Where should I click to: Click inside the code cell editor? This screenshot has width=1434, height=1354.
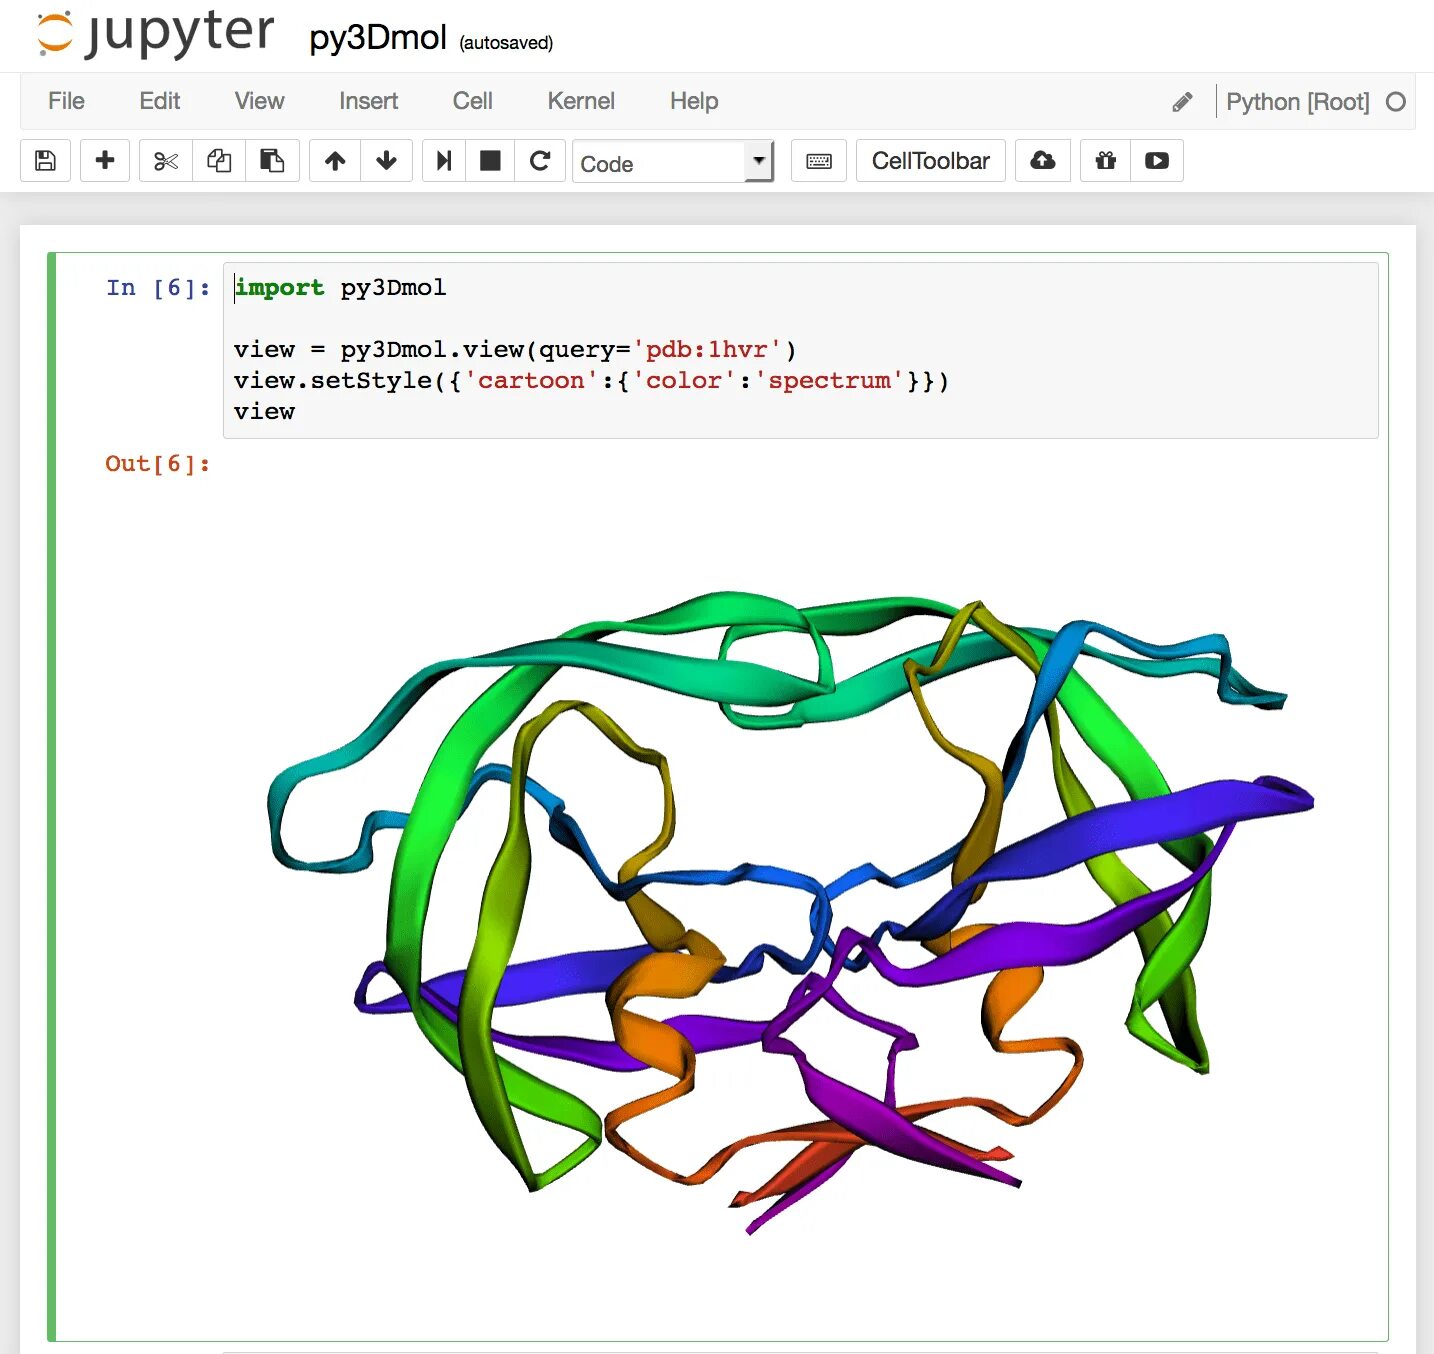point(800,350)
